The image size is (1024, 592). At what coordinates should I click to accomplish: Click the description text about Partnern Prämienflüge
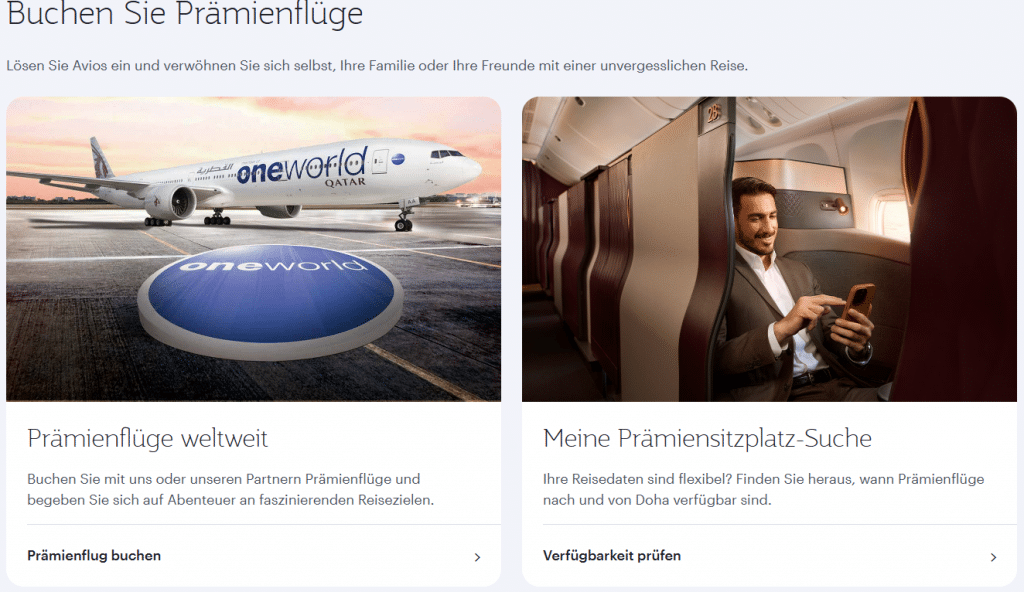click(x=231, y=489)
